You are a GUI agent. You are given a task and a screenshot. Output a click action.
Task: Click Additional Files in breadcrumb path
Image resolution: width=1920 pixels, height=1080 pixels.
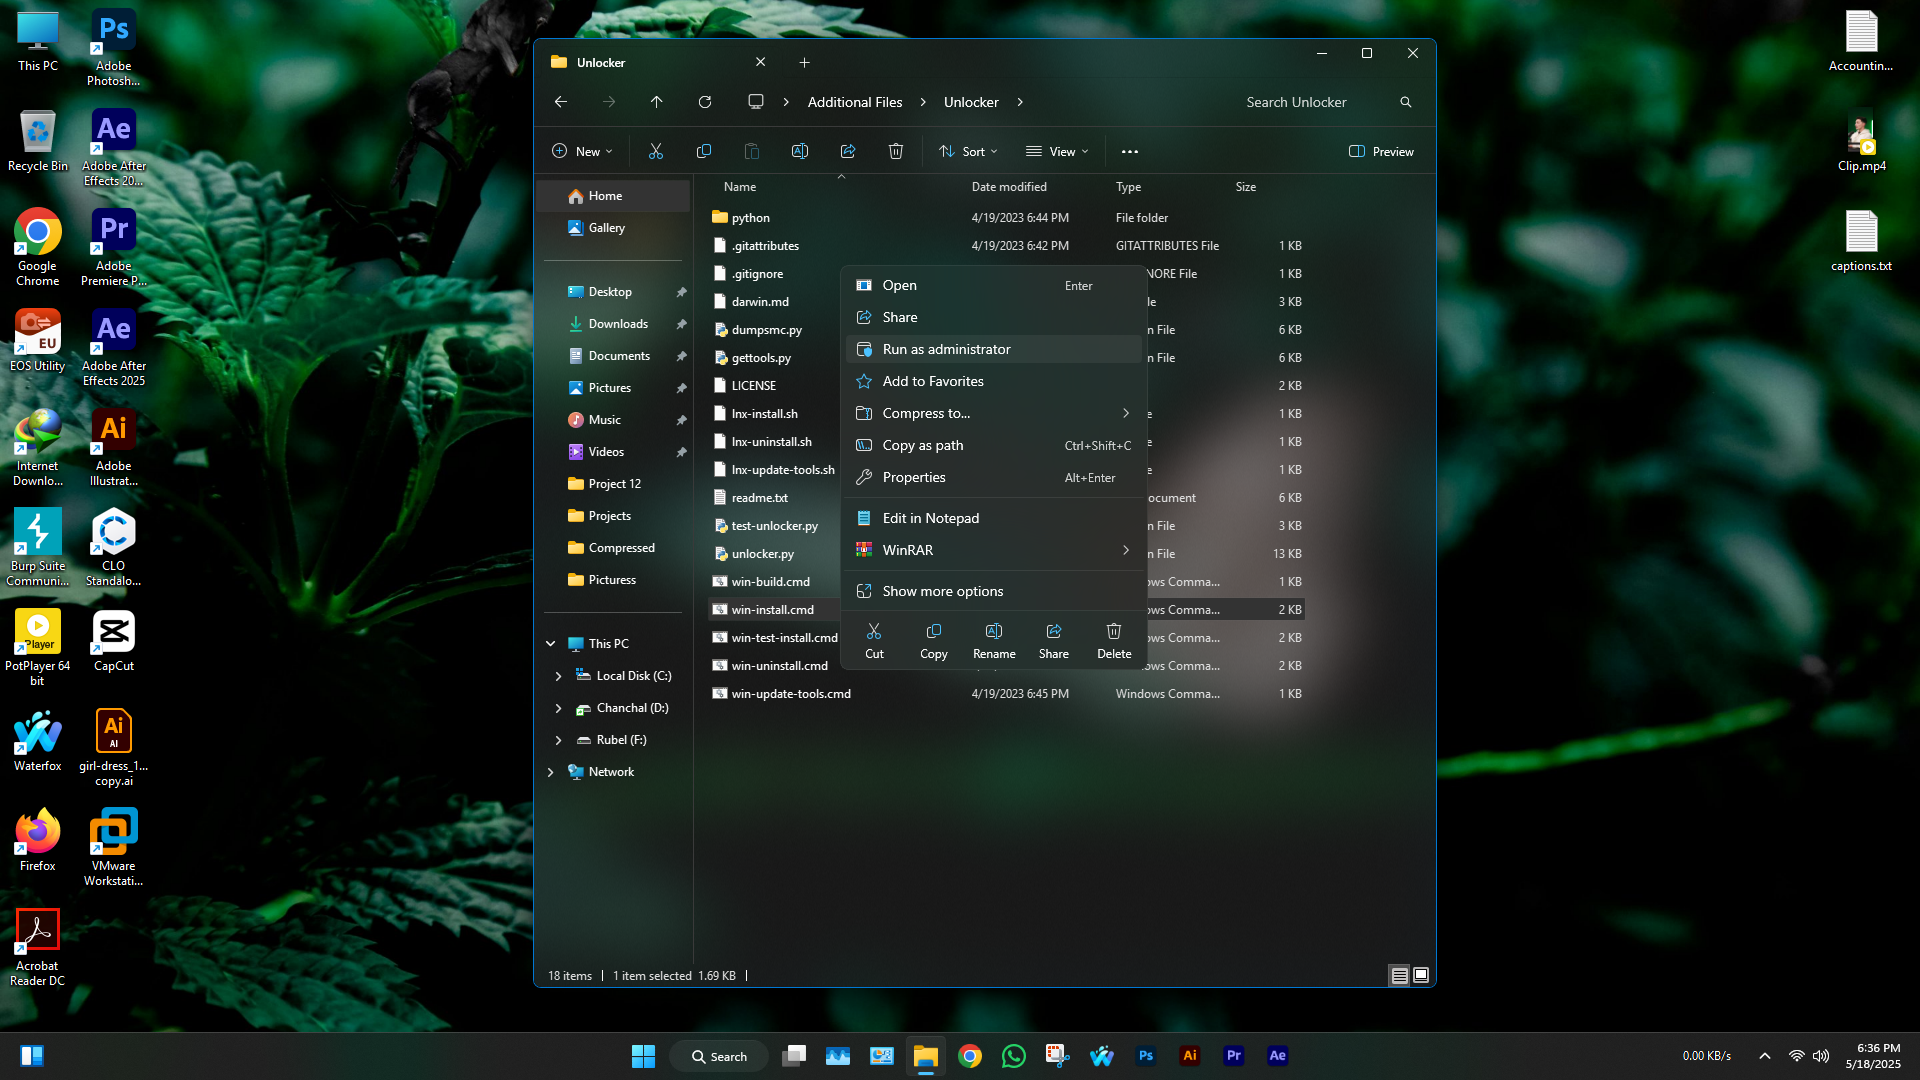pos(854,102)
